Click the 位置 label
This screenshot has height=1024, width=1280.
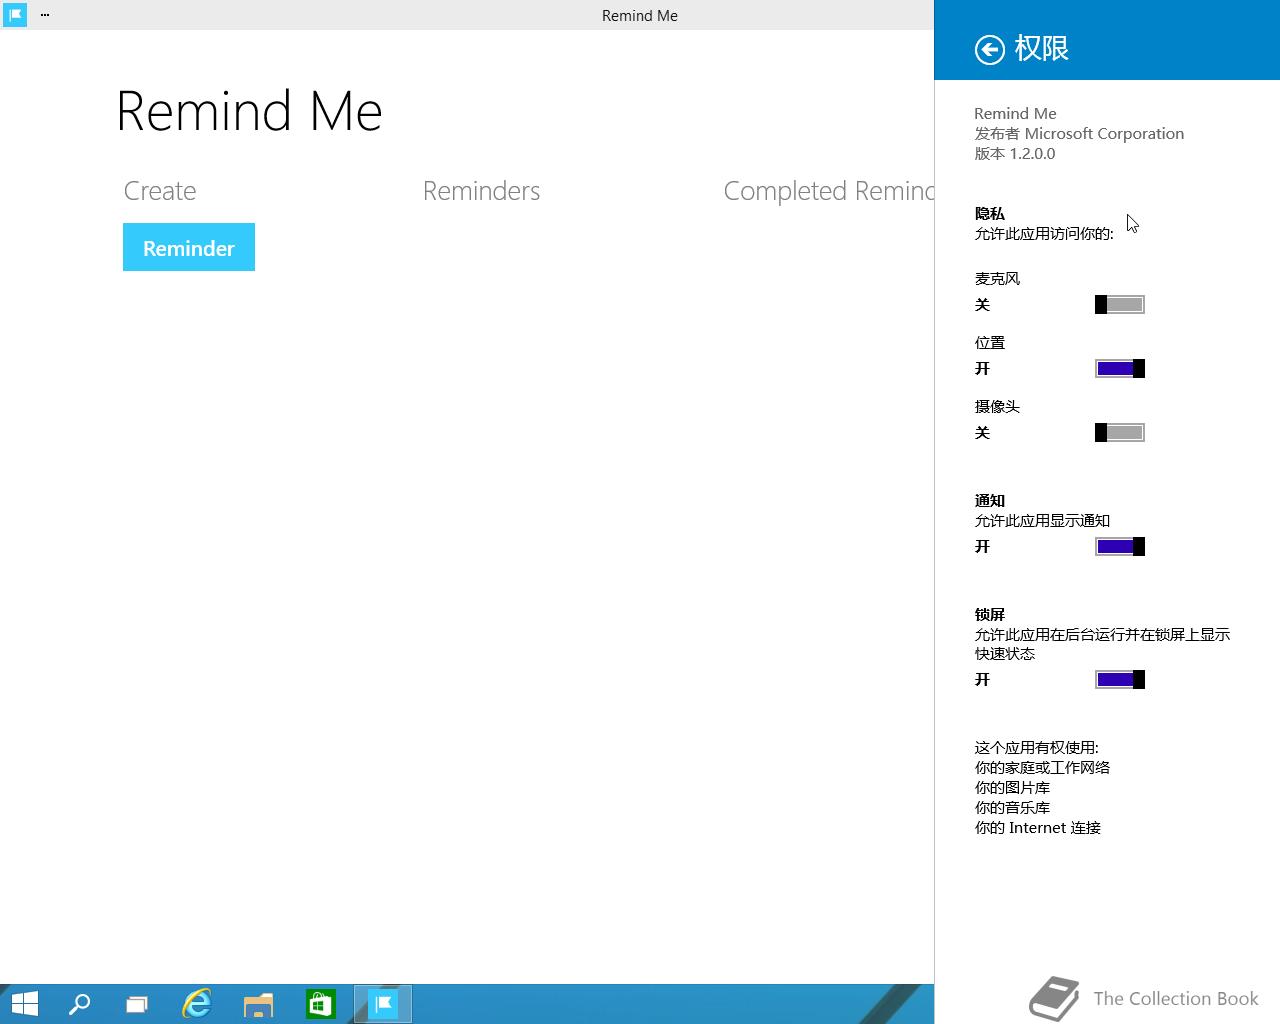coord(990,343)
